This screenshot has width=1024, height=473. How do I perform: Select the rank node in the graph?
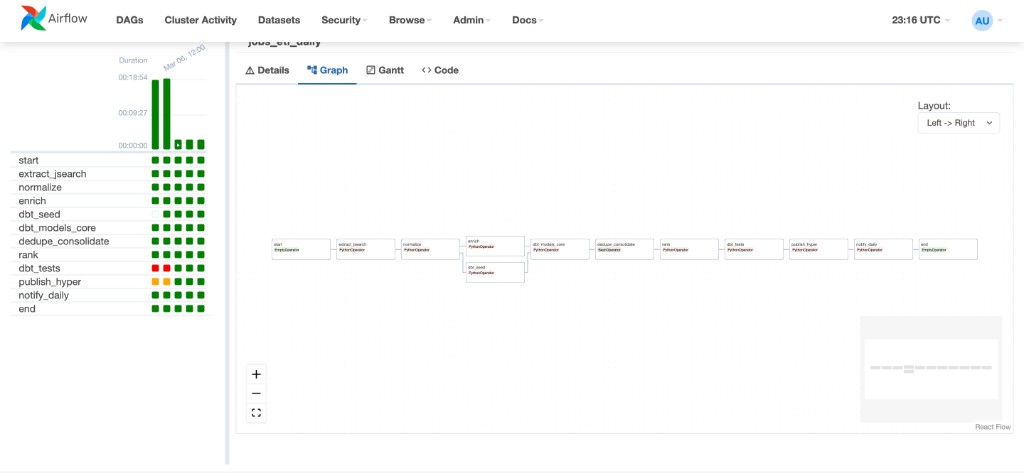[x=689, y=249]
